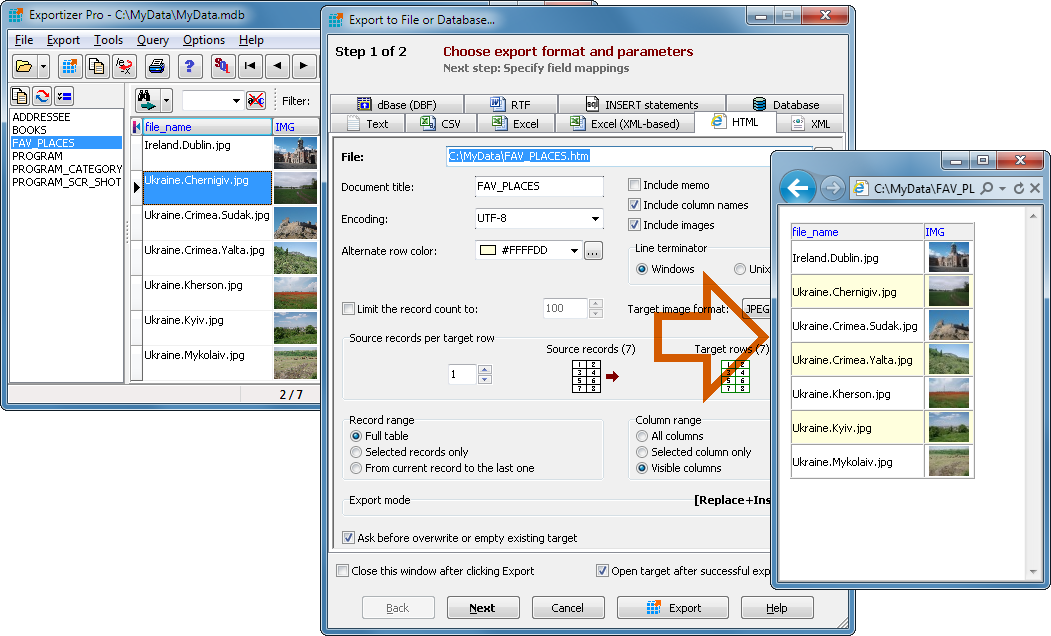
Task: Toggle Ask before overwrite or empty existing target
Action: pos(349,537)
